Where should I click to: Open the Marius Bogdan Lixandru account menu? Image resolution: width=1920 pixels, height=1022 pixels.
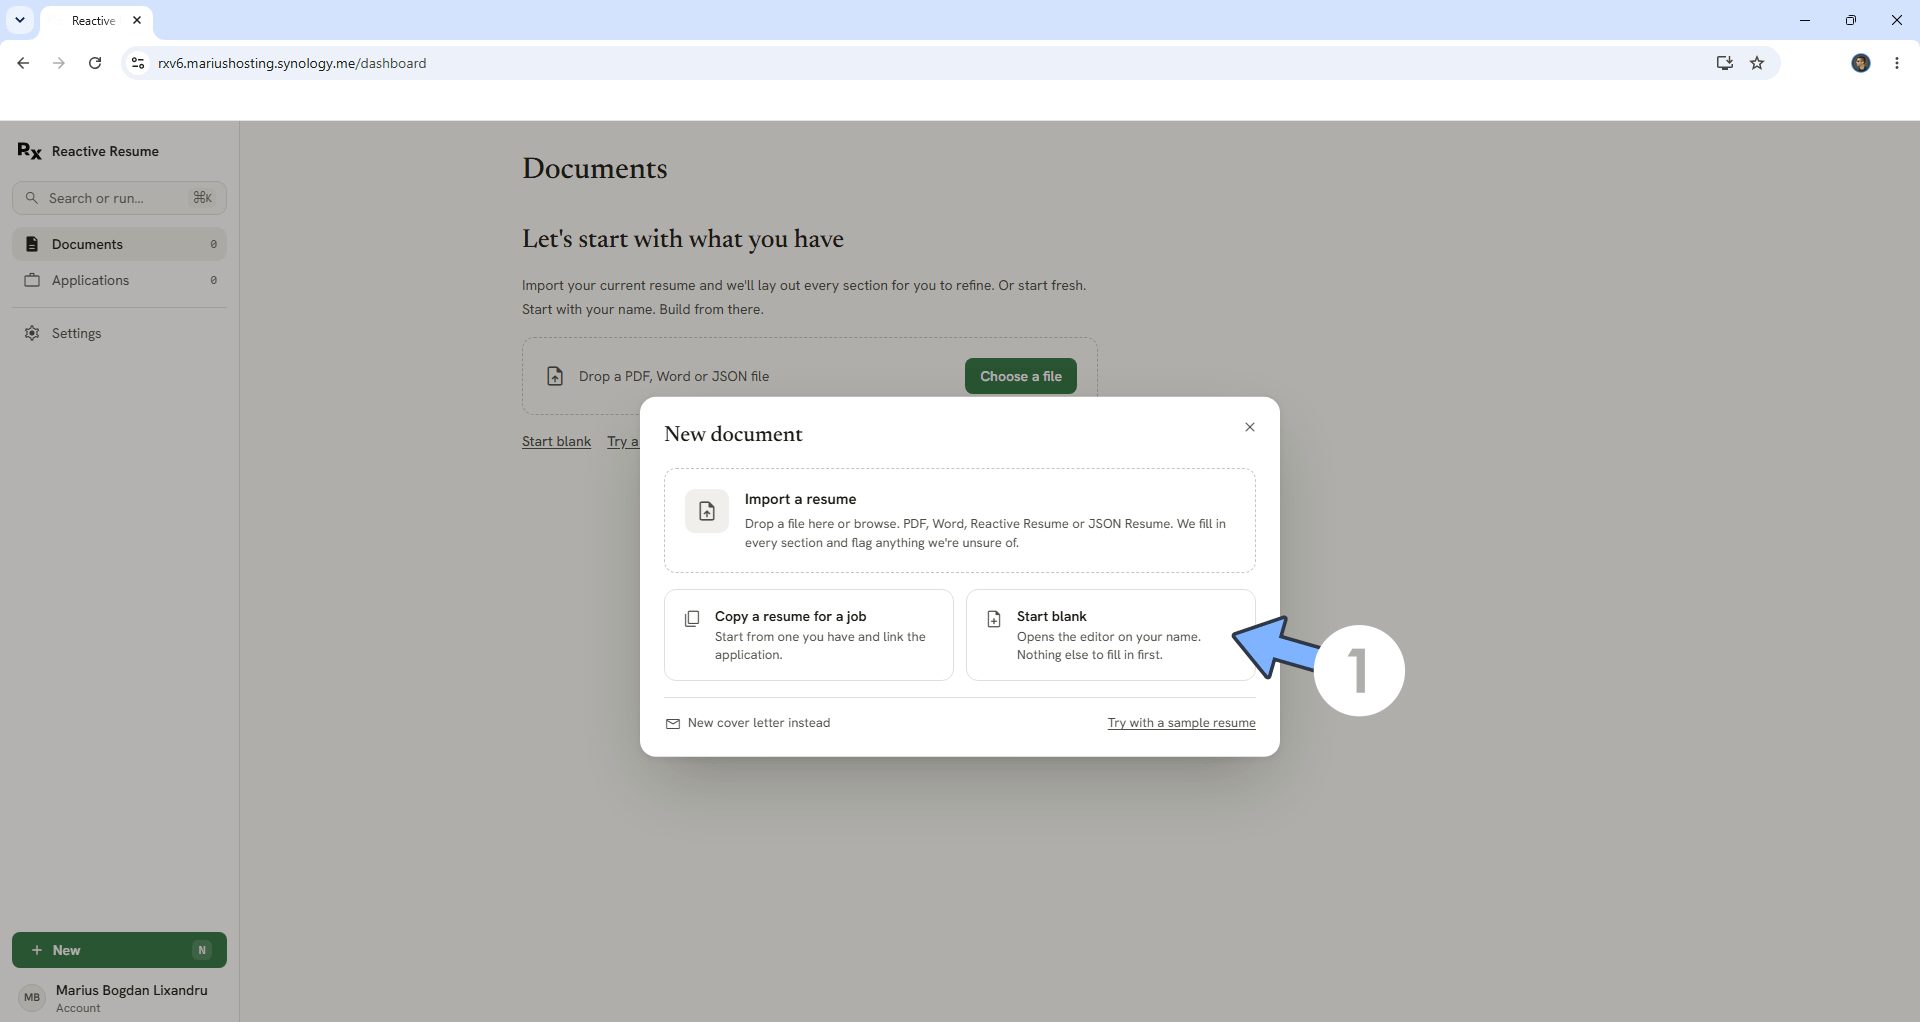click(119, 997)
